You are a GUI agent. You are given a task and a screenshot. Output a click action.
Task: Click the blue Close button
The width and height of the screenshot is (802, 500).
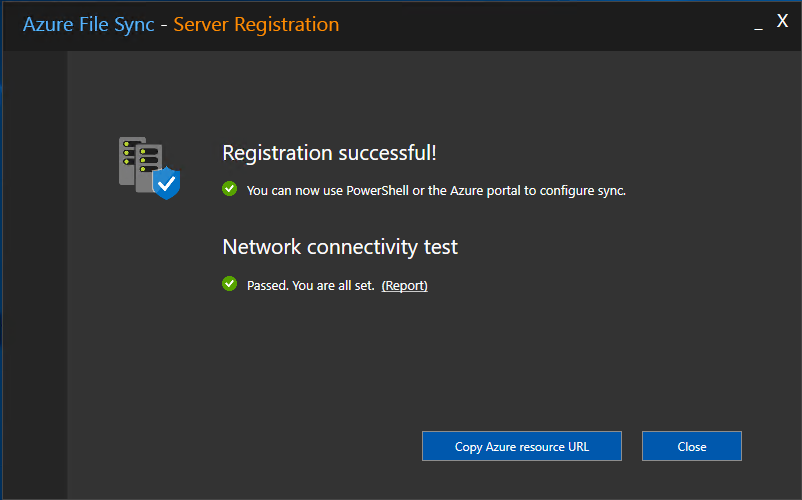pyautogui.click(x=692, y=446)
